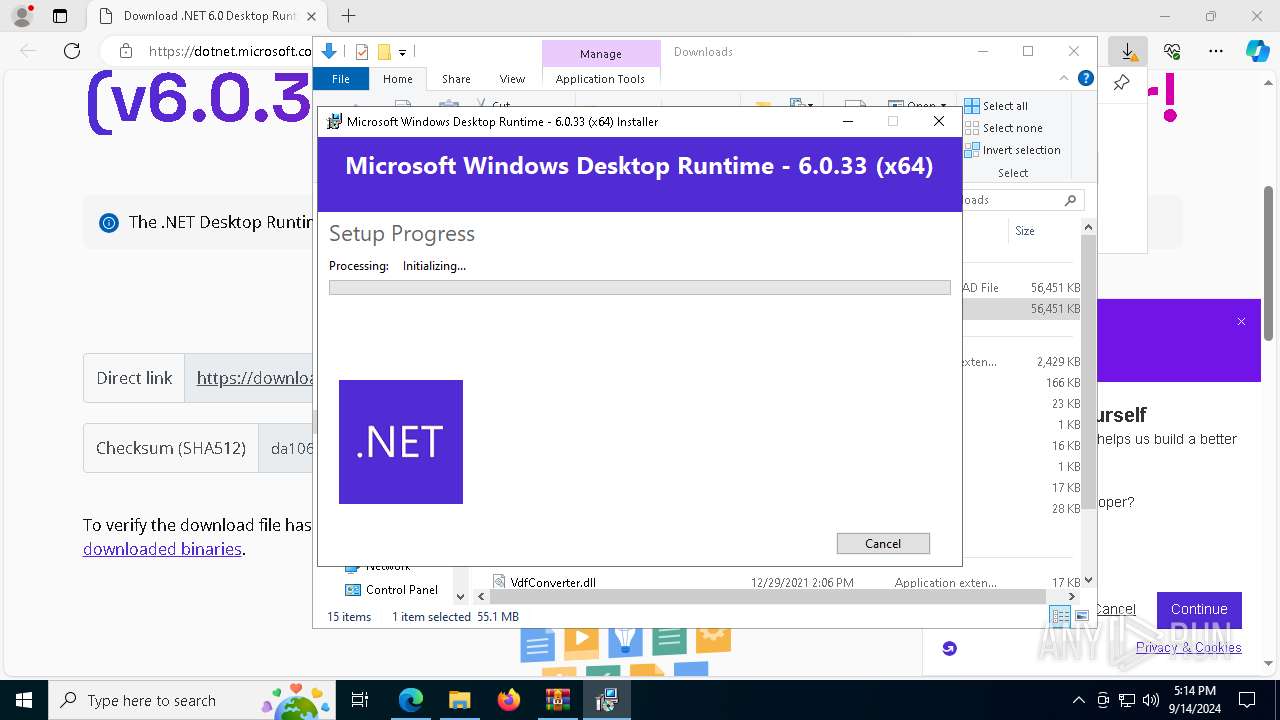1280x720 pixels.
Task: Open WinRAR from taskbar
Action: [x=557, y=700]
